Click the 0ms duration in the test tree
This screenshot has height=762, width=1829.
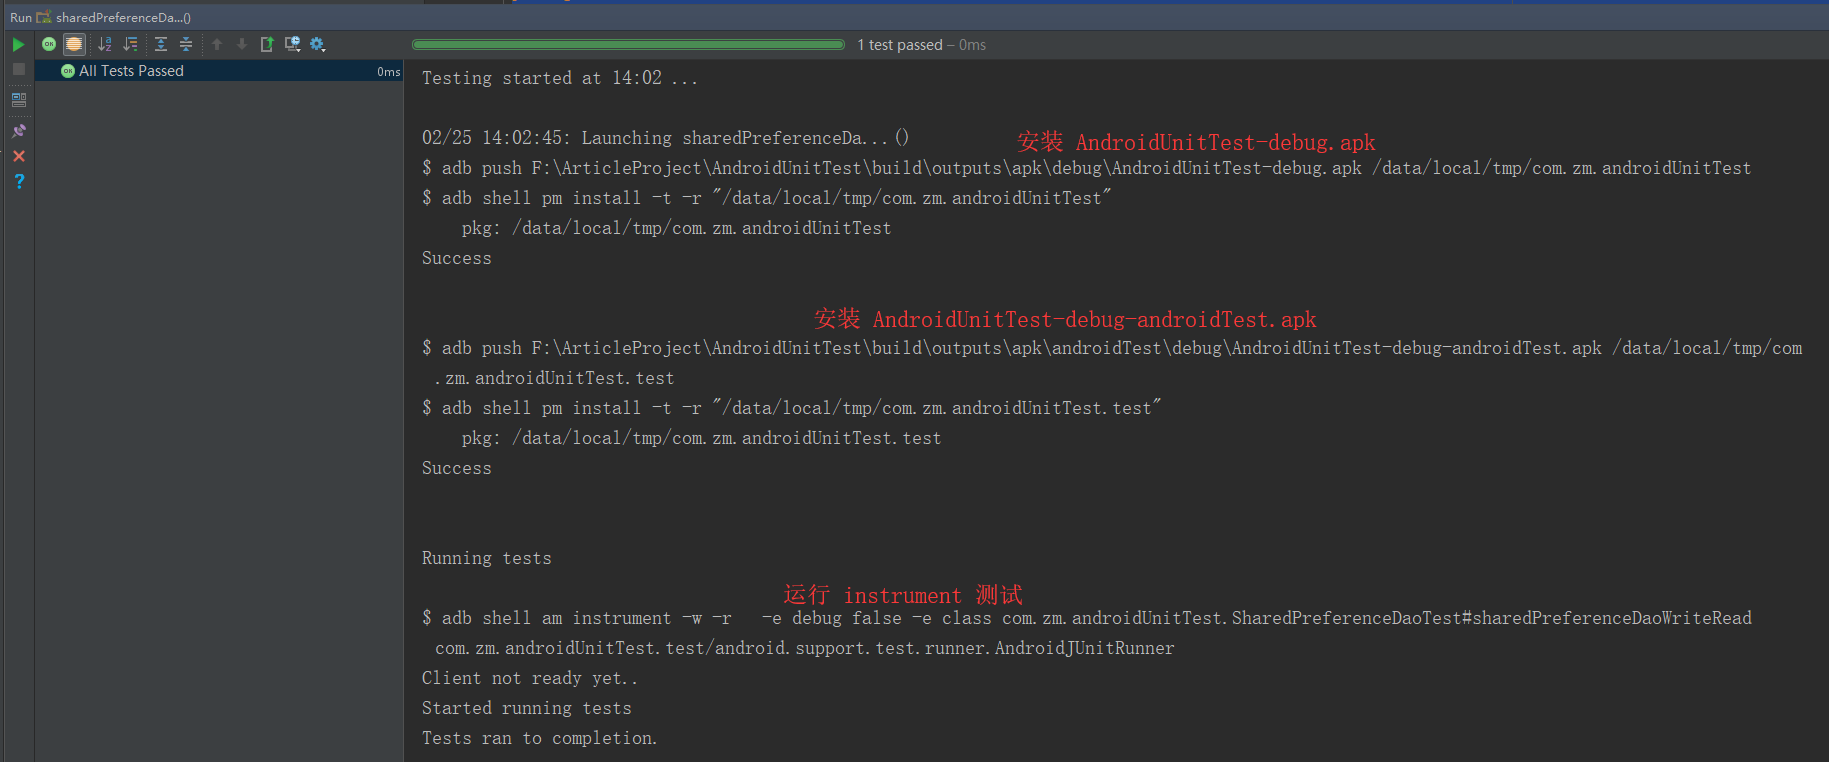click(x=389, y=71)
